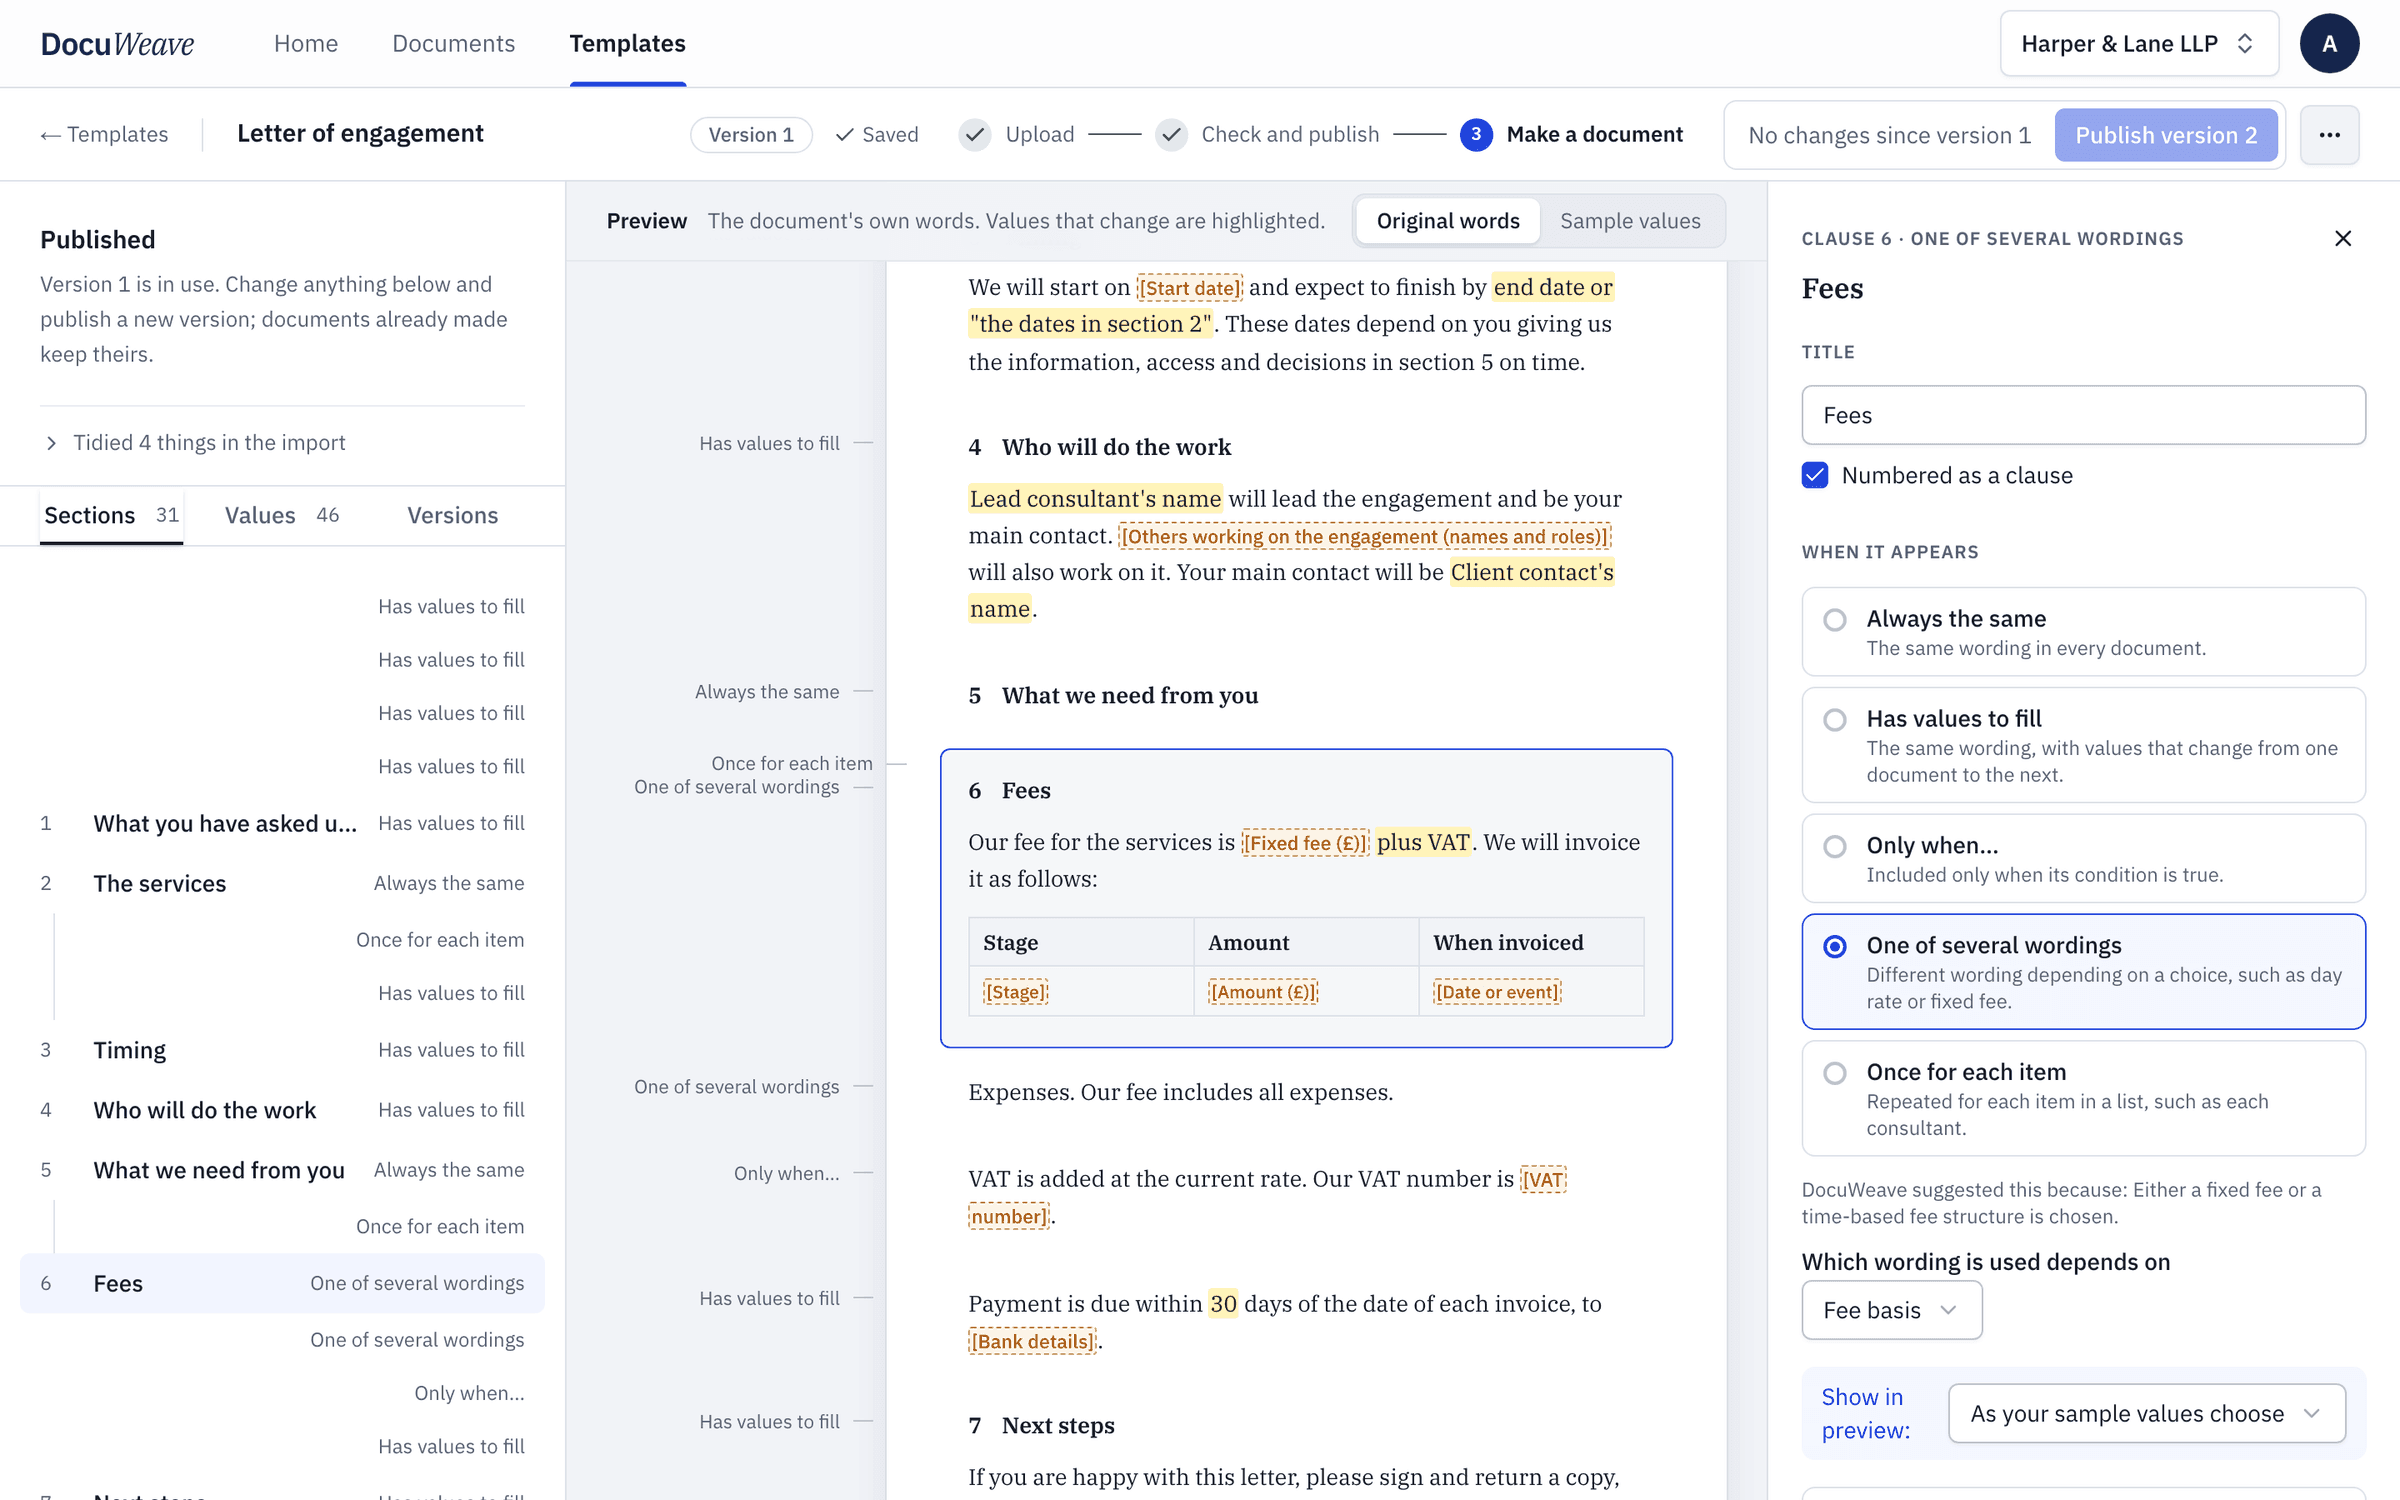Click the Others working on the engagement placeholder

tap(1364, 537)
